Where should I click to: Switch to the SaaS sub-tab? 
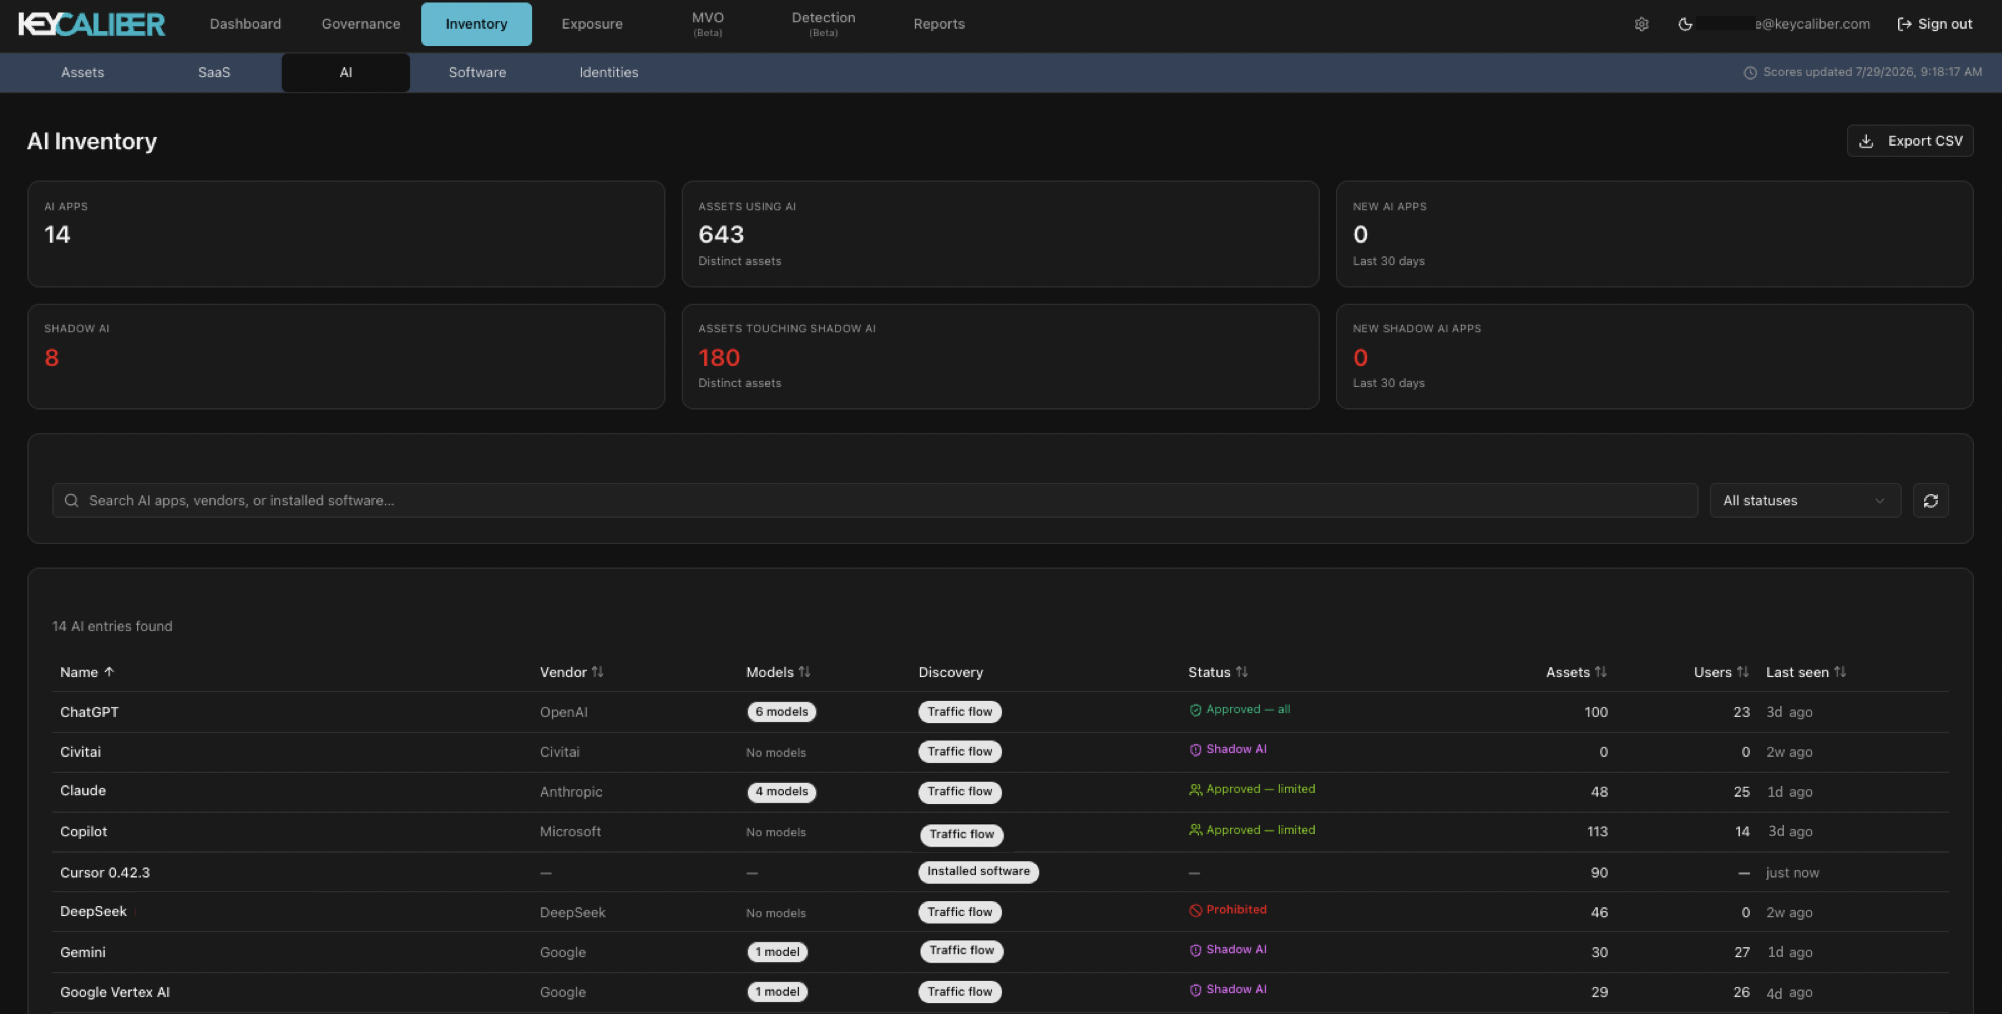coord(214,72)
